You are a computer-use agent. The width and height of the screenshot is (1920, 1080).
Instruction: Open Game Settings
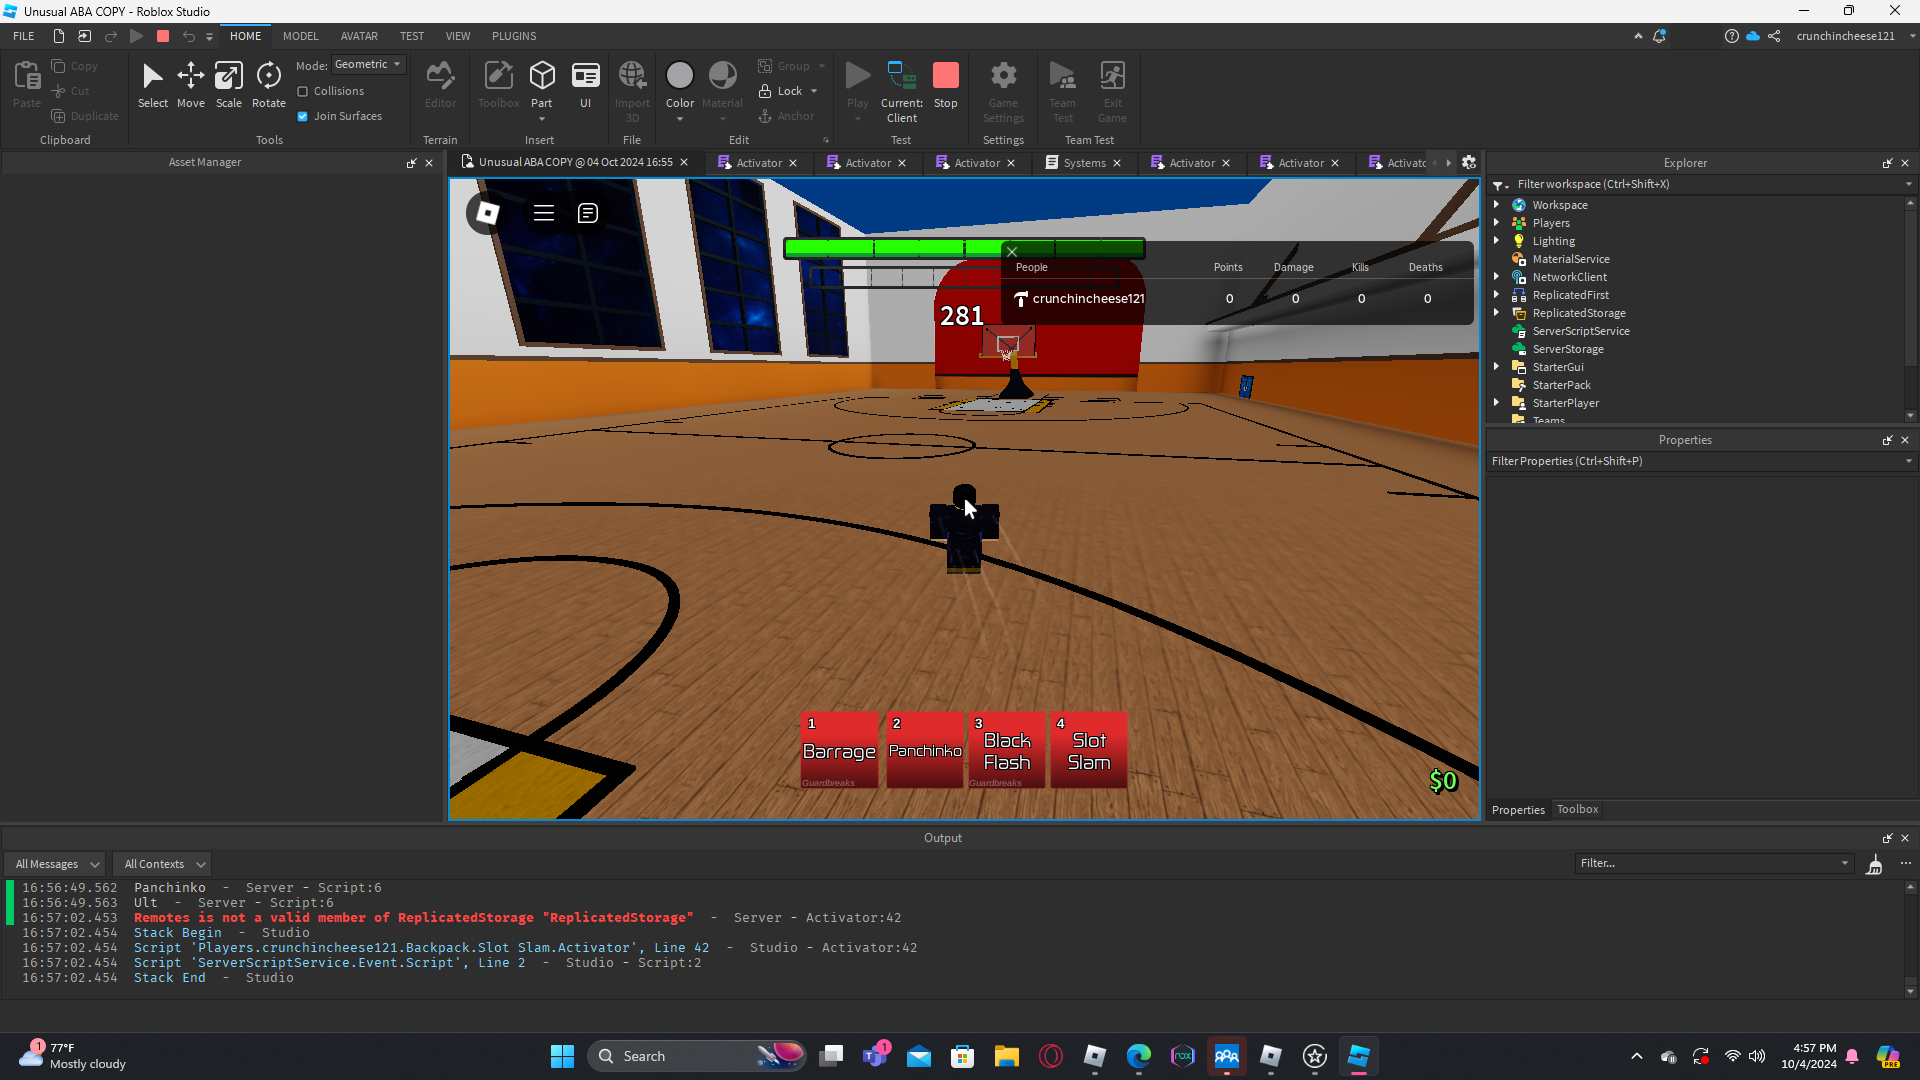tap(1003, 90)
